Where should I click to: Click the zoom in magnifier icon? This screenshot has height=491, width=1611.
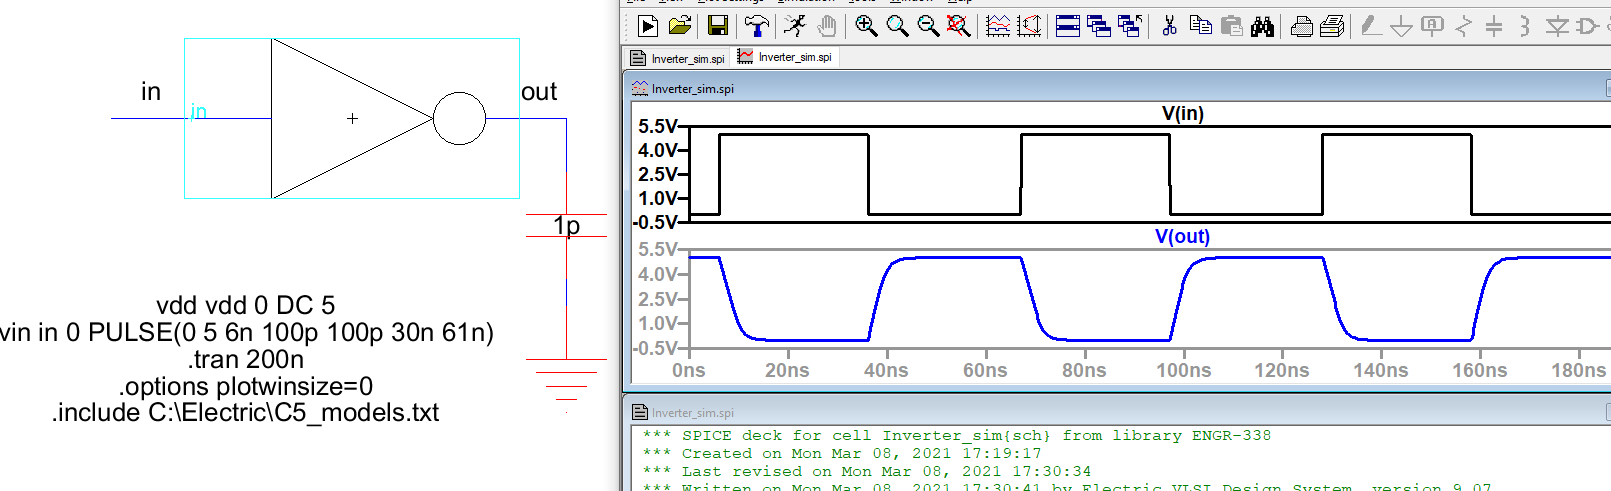coord(866,27)
